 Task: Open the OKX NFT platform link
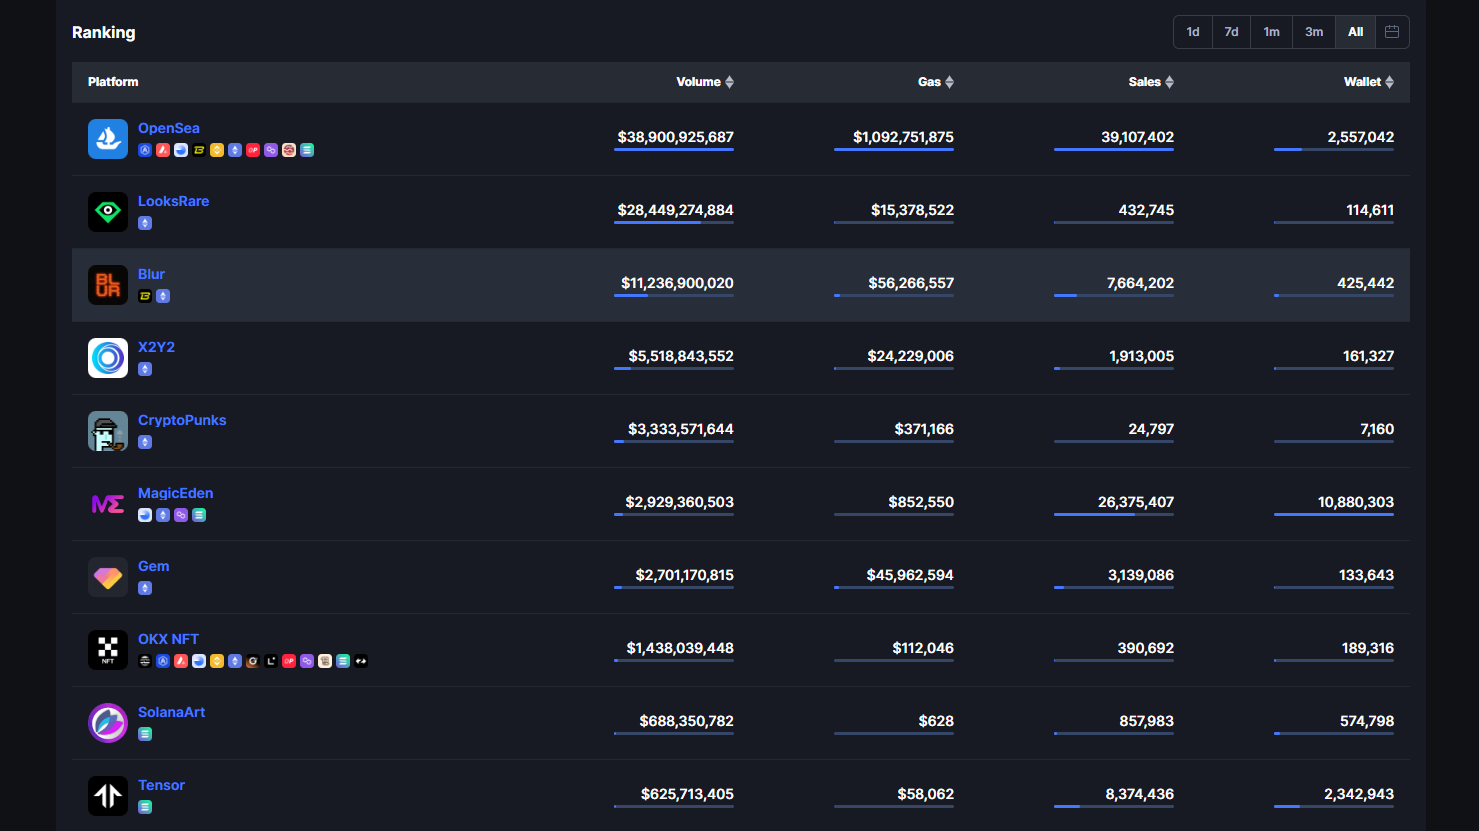coord(168,639)
